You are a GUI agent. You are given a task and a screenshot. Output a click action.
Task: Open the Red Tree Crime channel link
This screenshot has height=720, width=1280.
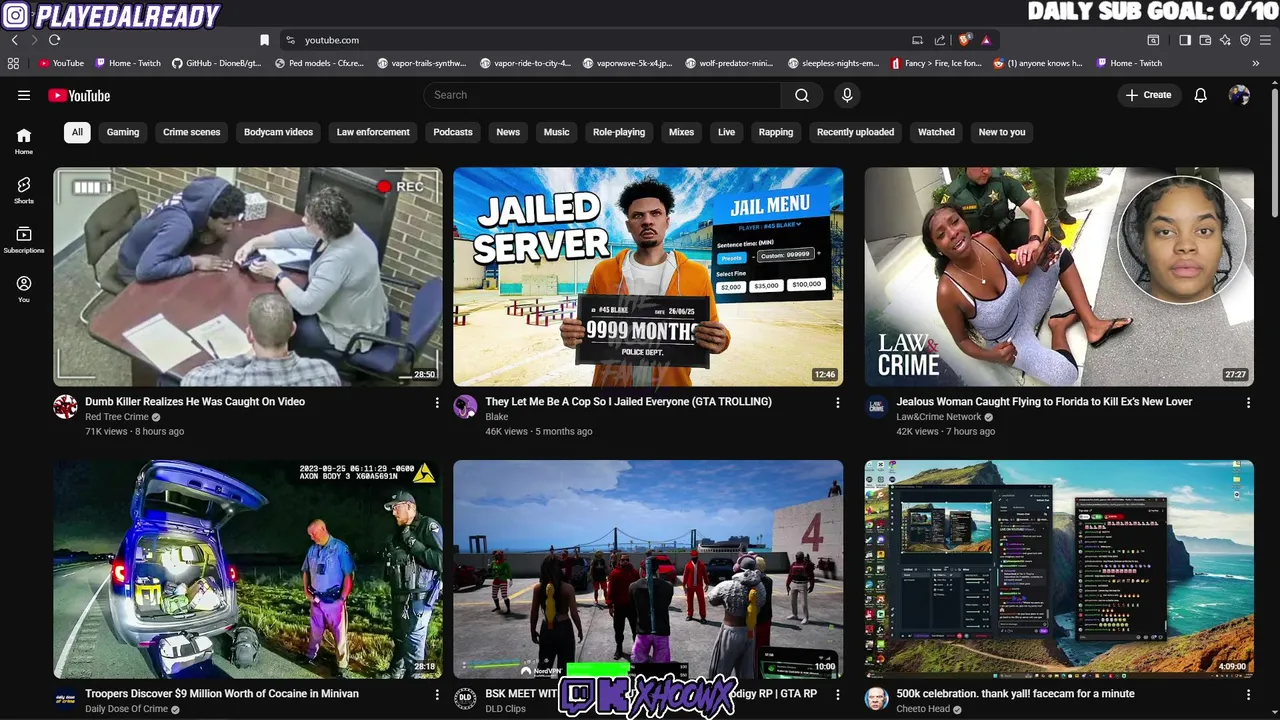click(116, 417)
